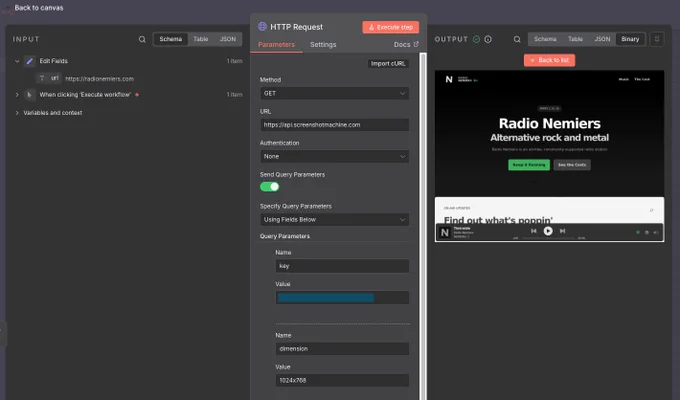Click the masked key Value field
The height and width of the screenshot is (400, 680).
point(342,298)
